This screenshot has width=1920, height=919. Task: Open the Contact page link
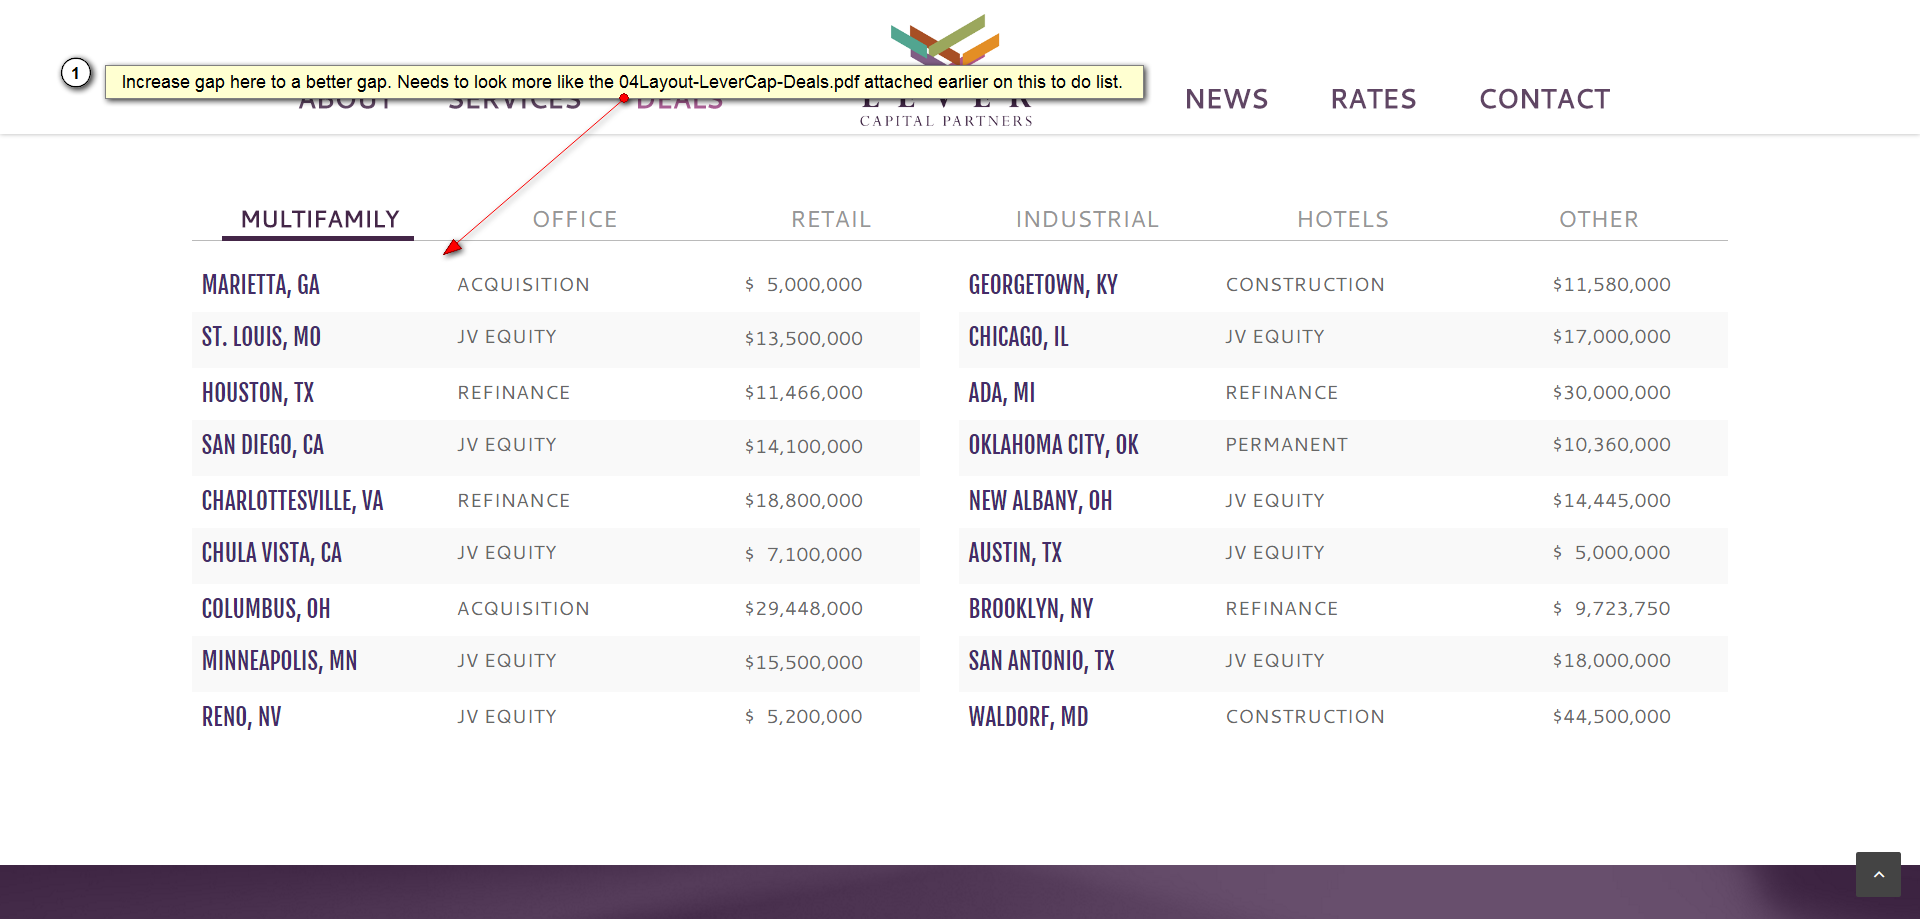click(1545, 99)
